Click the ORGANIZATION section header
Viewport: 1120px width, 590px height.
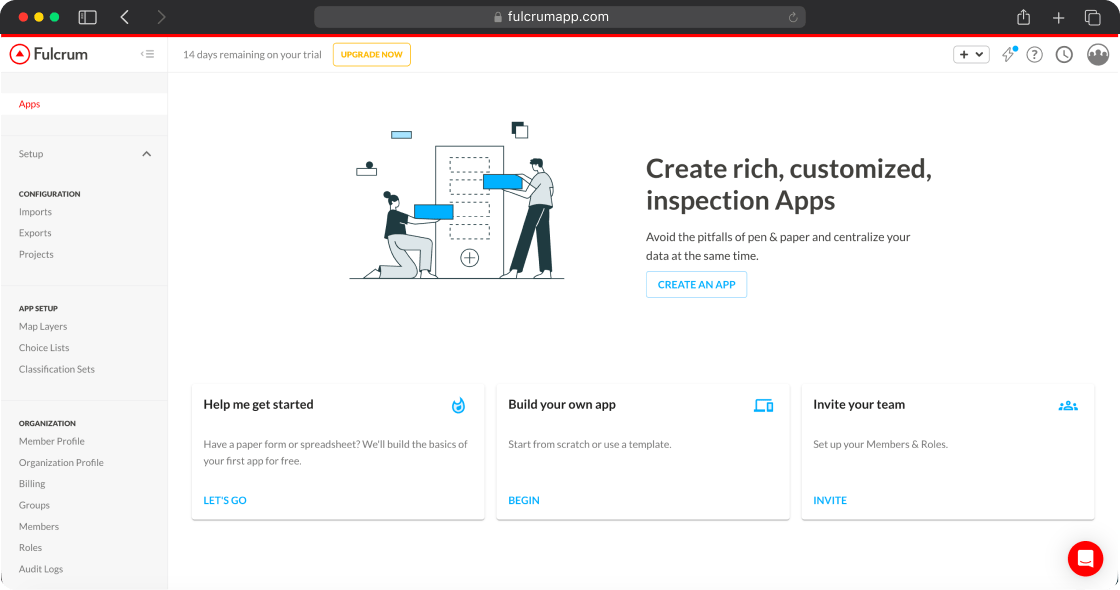click(x=47, y=424)
